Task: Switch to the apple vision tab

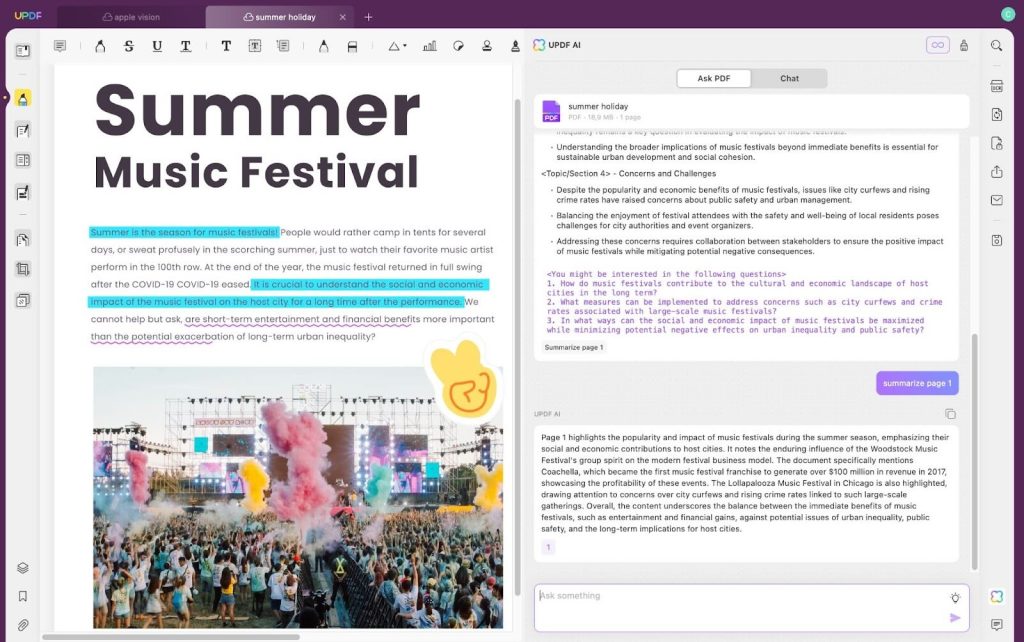Action: [x=130, y=17]
